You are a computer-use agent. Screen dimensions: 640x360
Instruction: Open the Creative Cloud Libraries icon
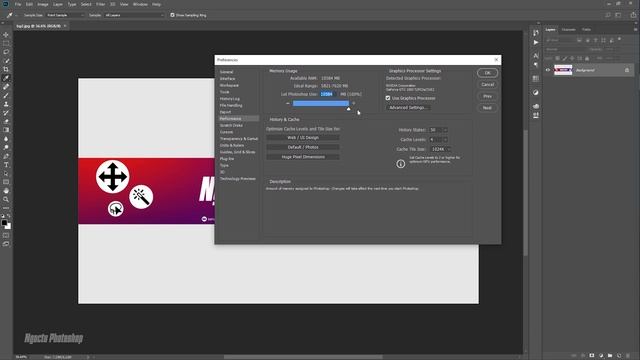pyautogui.click(x=536, y=106)
